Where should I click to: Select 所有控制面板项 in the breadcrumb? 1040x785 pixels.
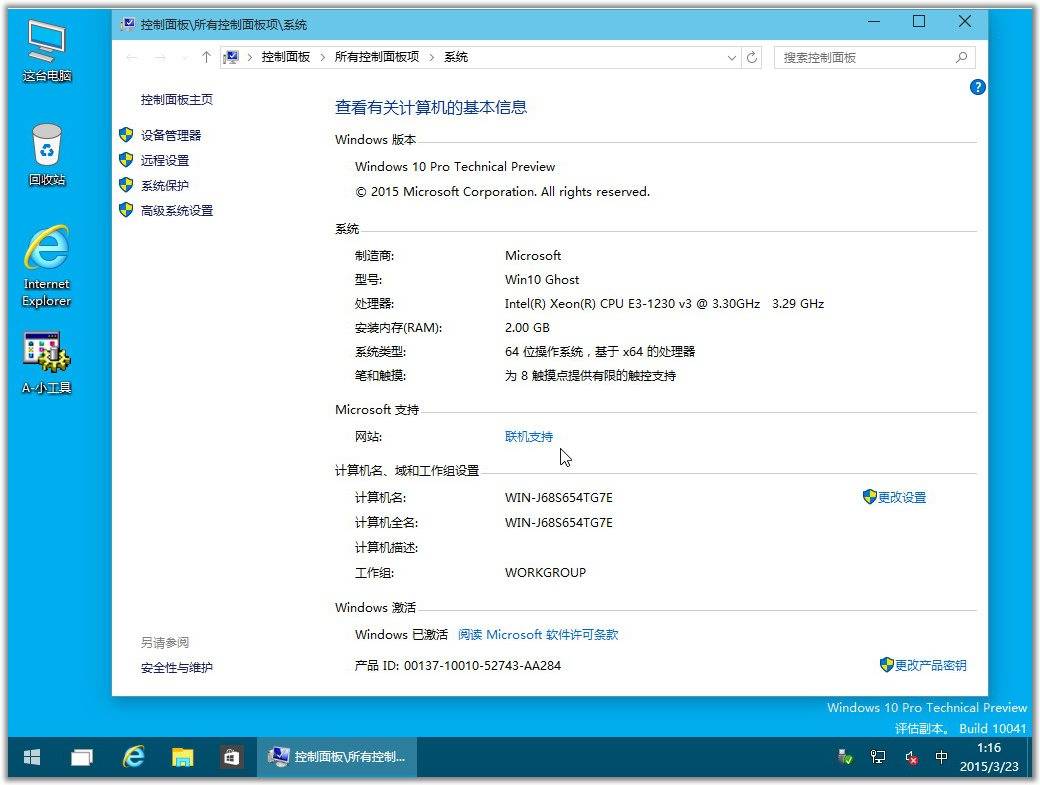click(377, 57)
